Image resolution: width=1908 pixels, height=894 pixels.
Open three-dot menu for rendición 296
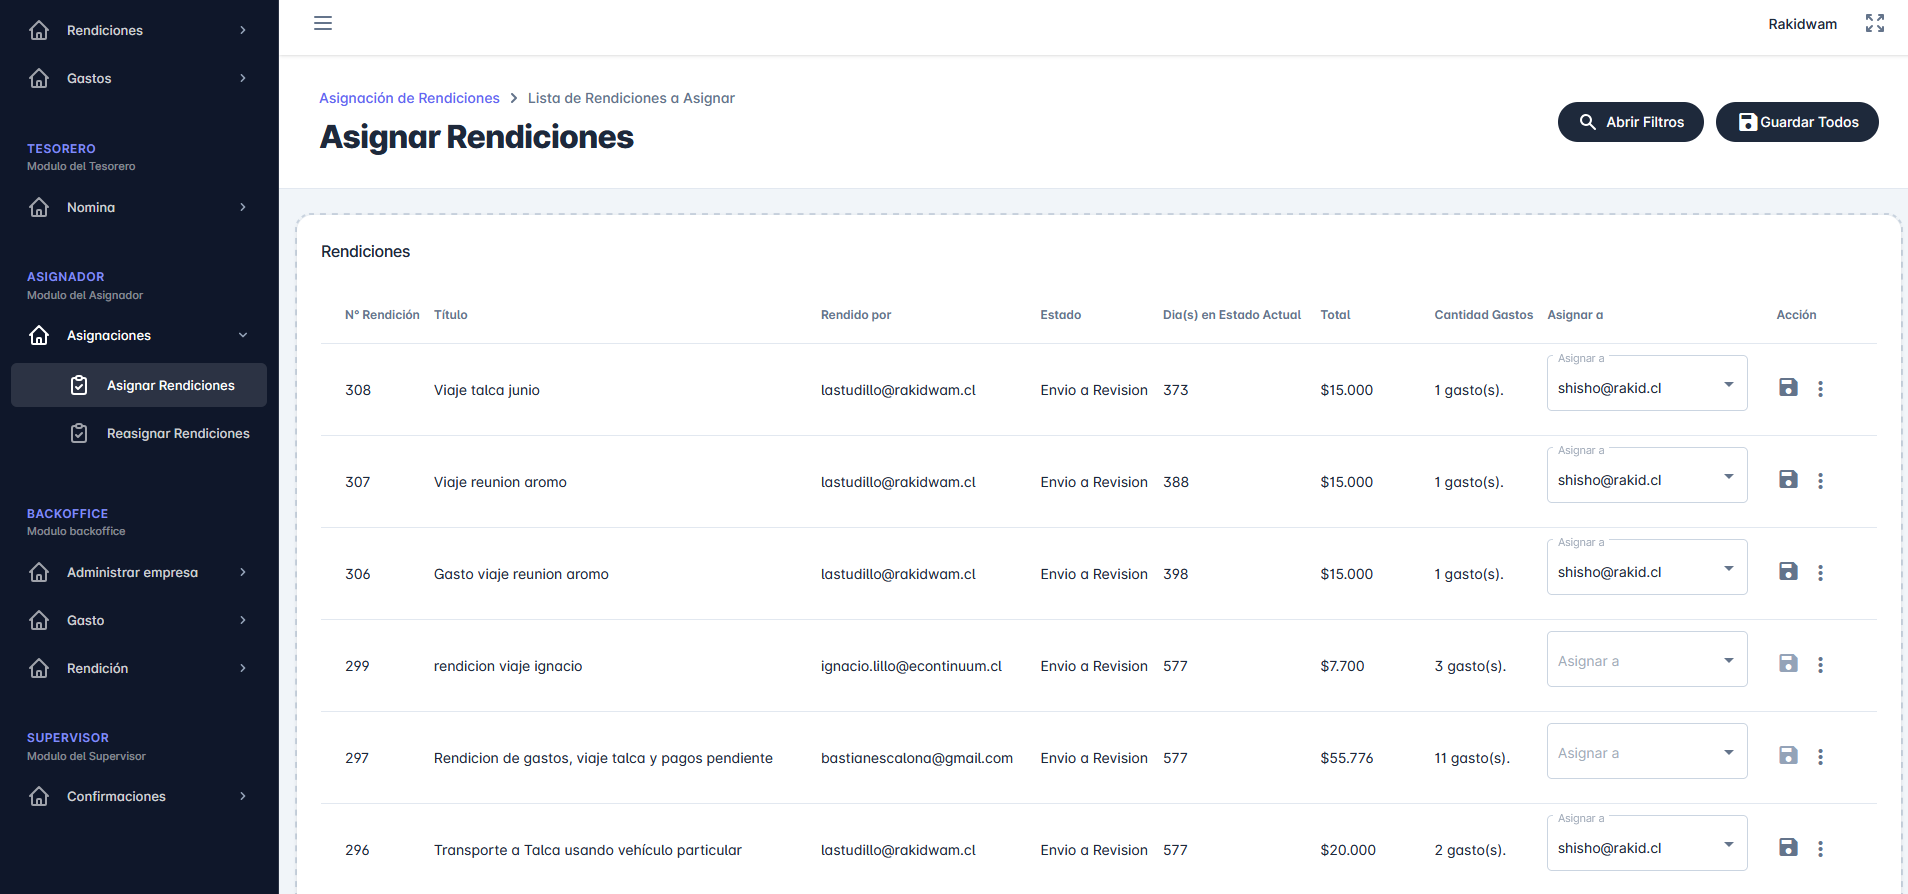pyautogui.click(x=1820, y=849)
